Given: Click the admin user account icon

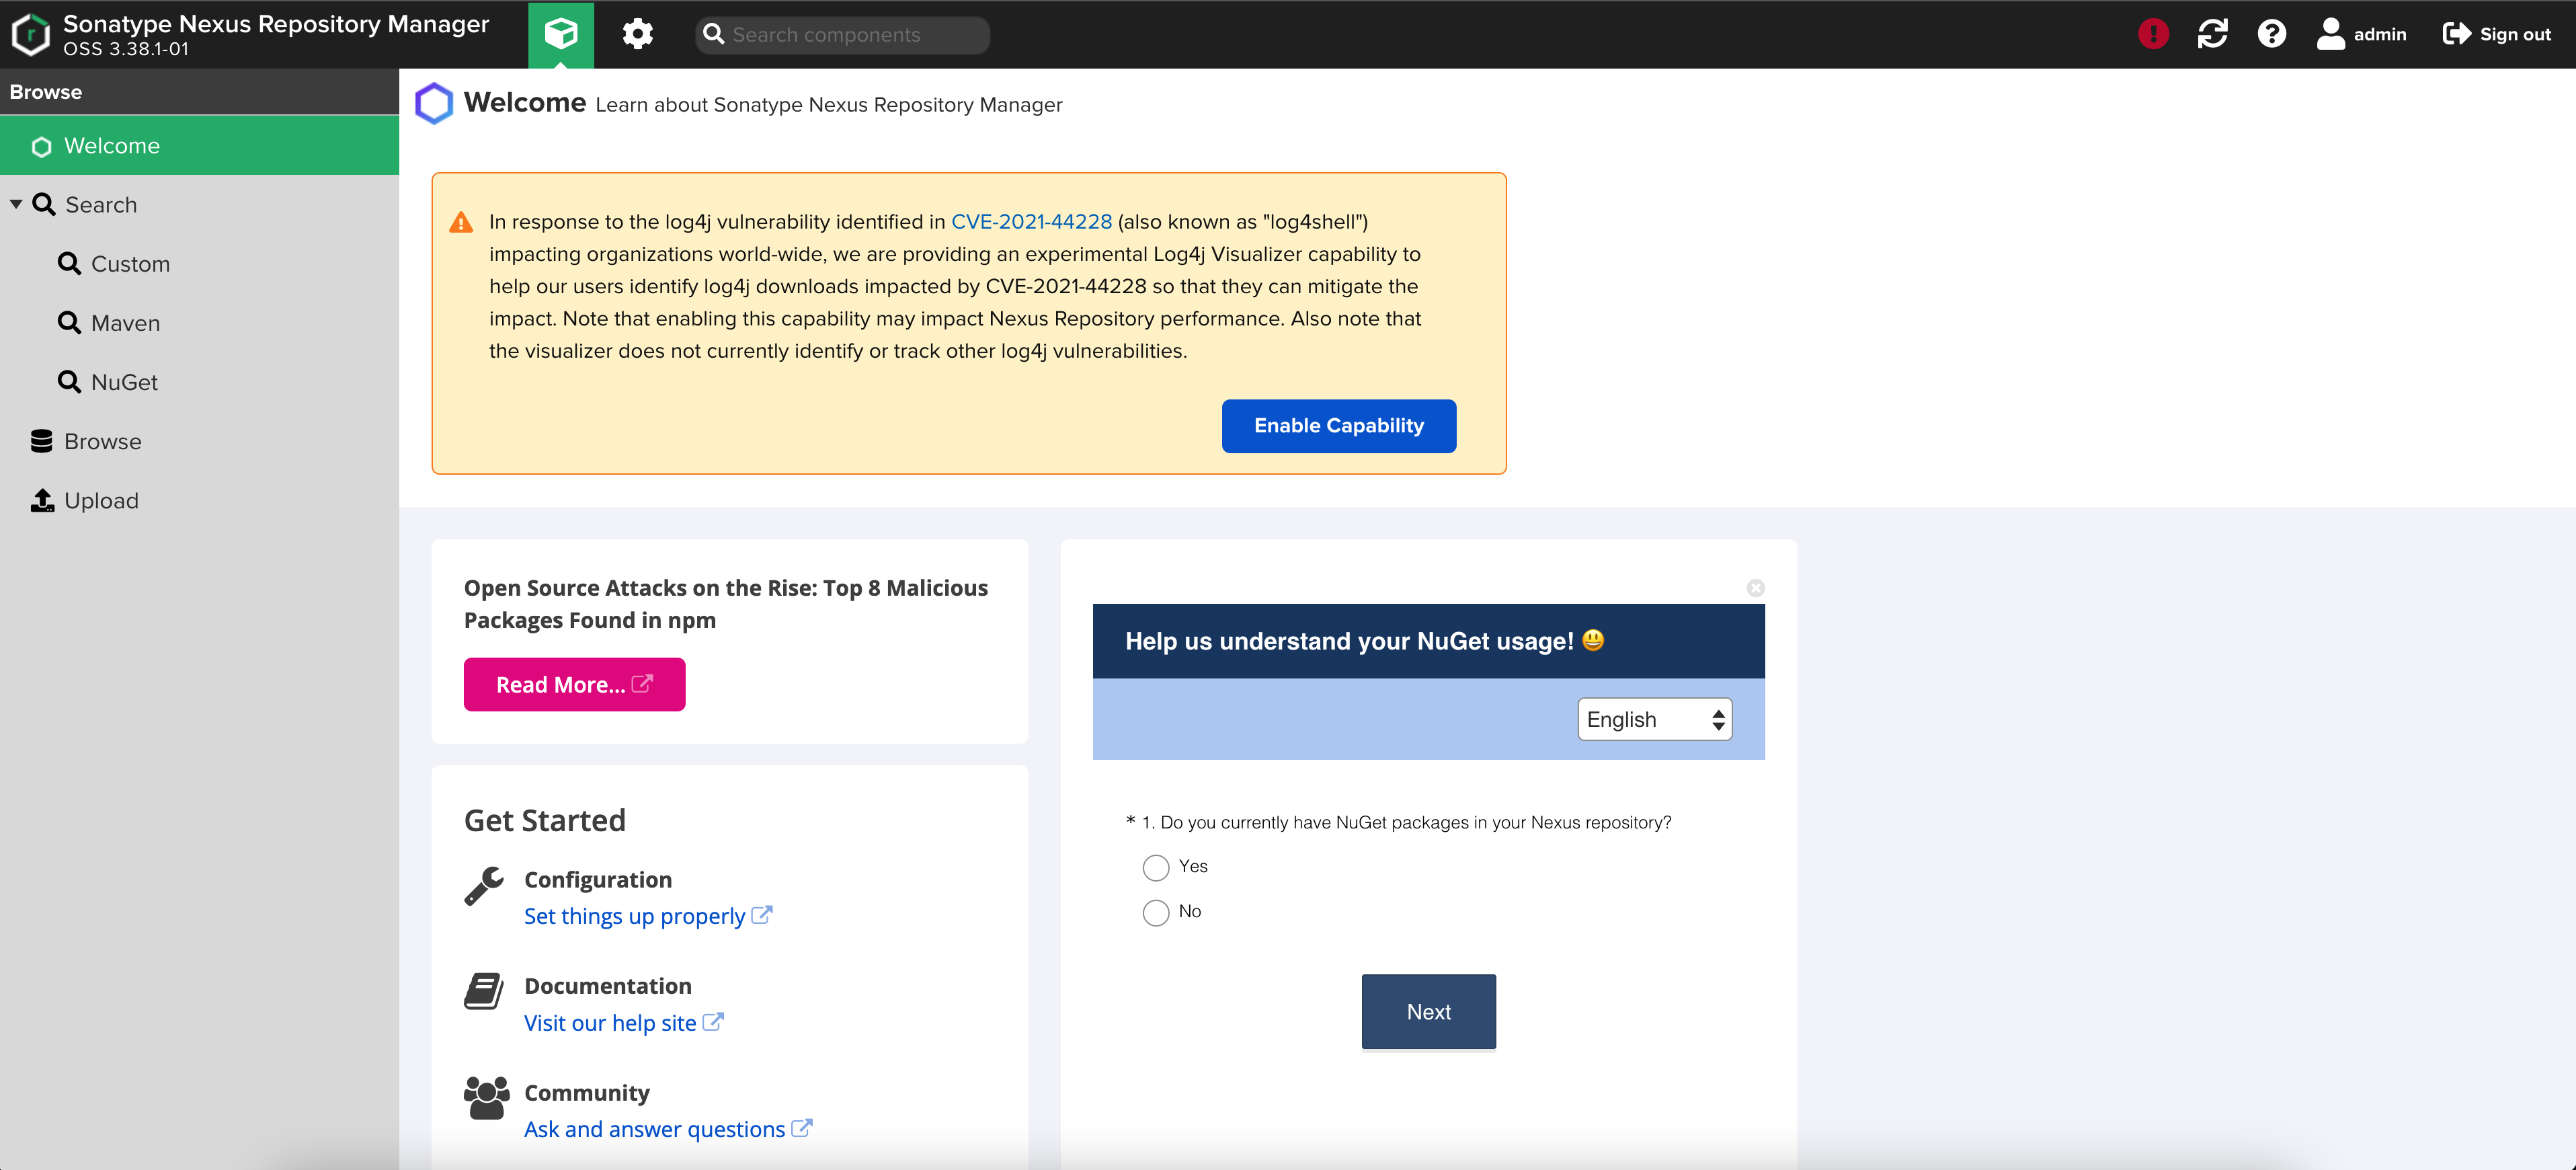Looking at the screenshot, I should tap(2330, 34).
